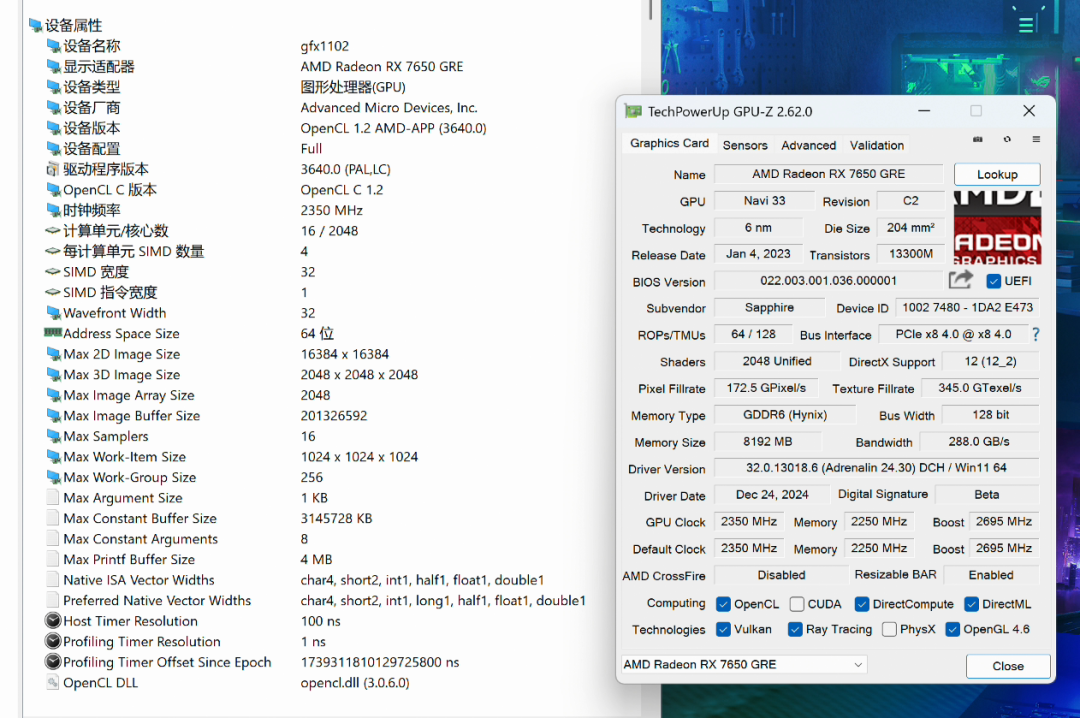Toggle the Ray Tracing checkbox
The height and width of the screenshot is (718, 1080).
click(x=795, y=629)
